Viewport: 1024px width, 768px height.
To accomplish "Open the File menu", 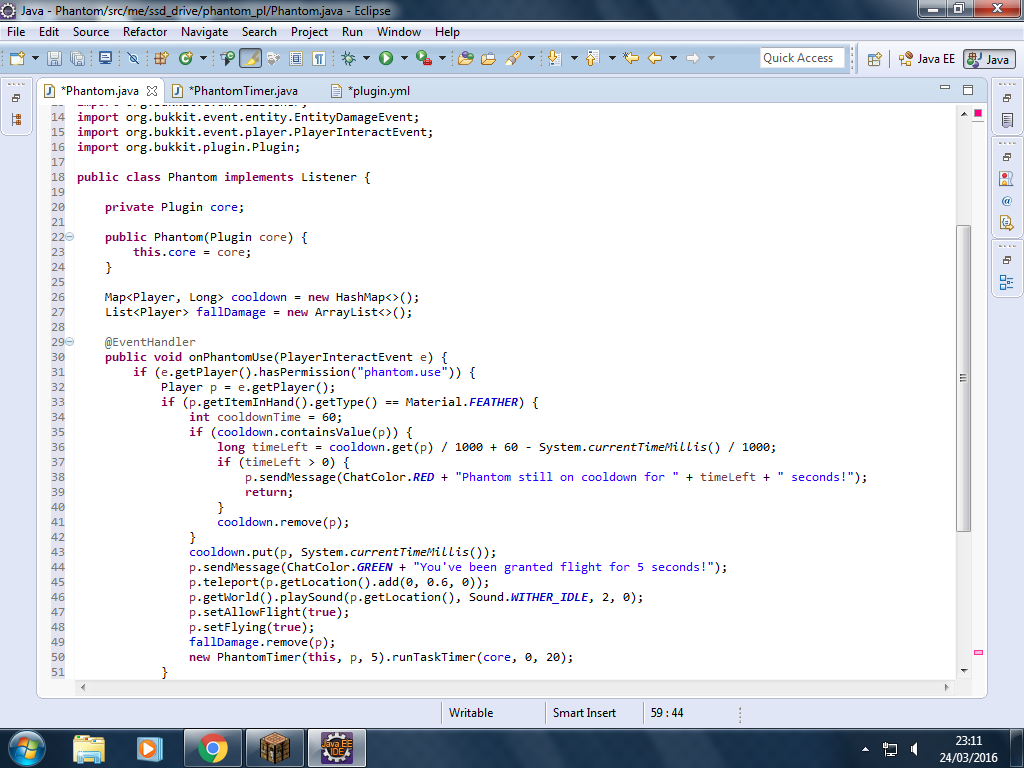I will (16, 32).
